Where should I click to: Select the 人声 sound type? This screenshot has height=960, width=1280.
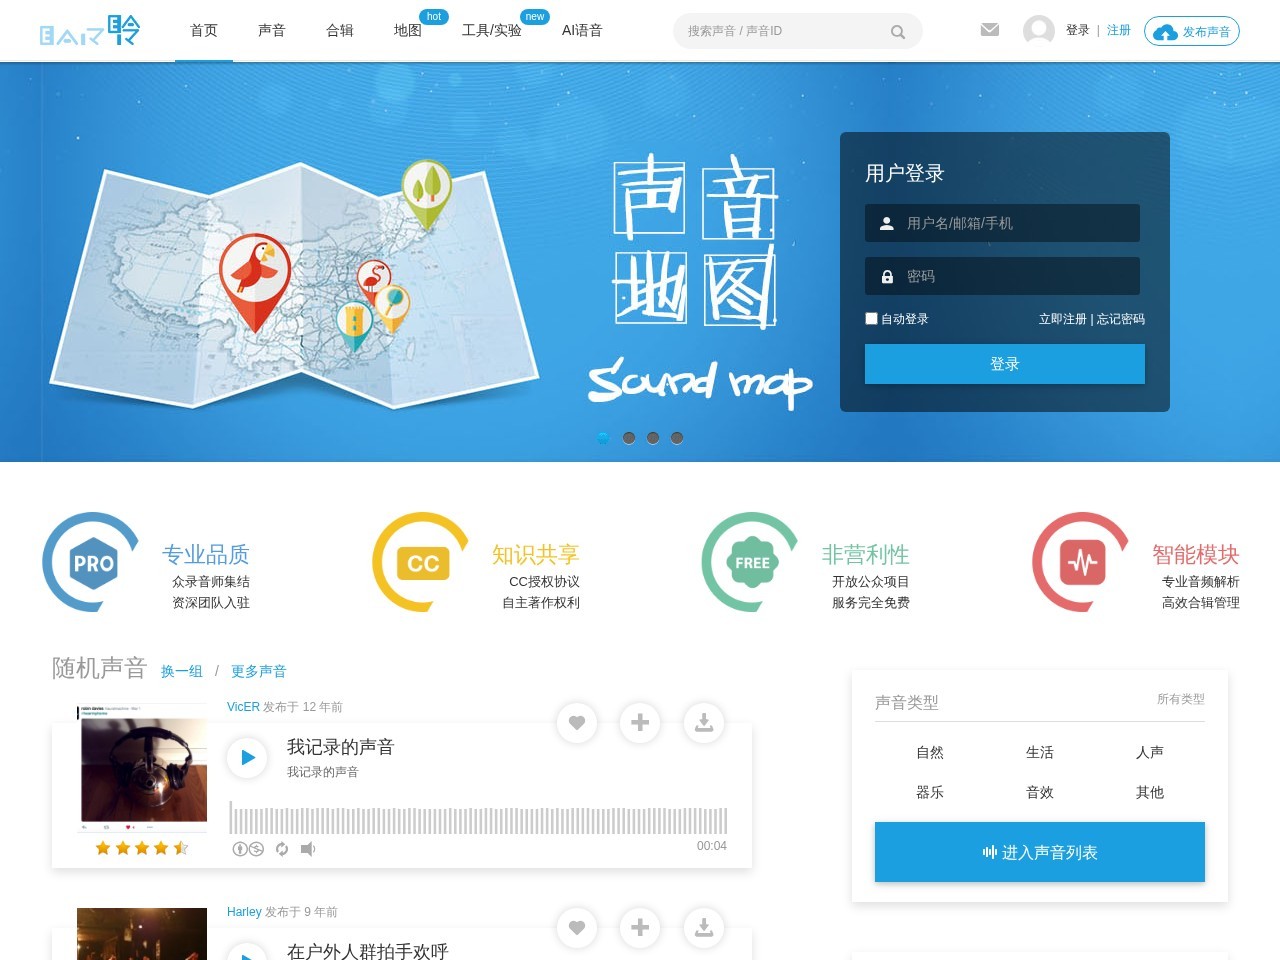tap(1150, 752)
